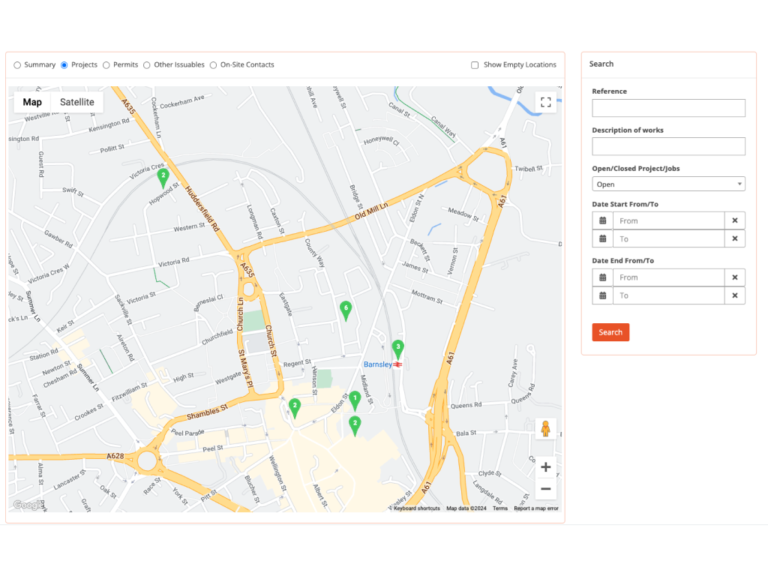768x576 pixels.
Task: Toggle fullscreen map view
Action: tap(546, 102)
